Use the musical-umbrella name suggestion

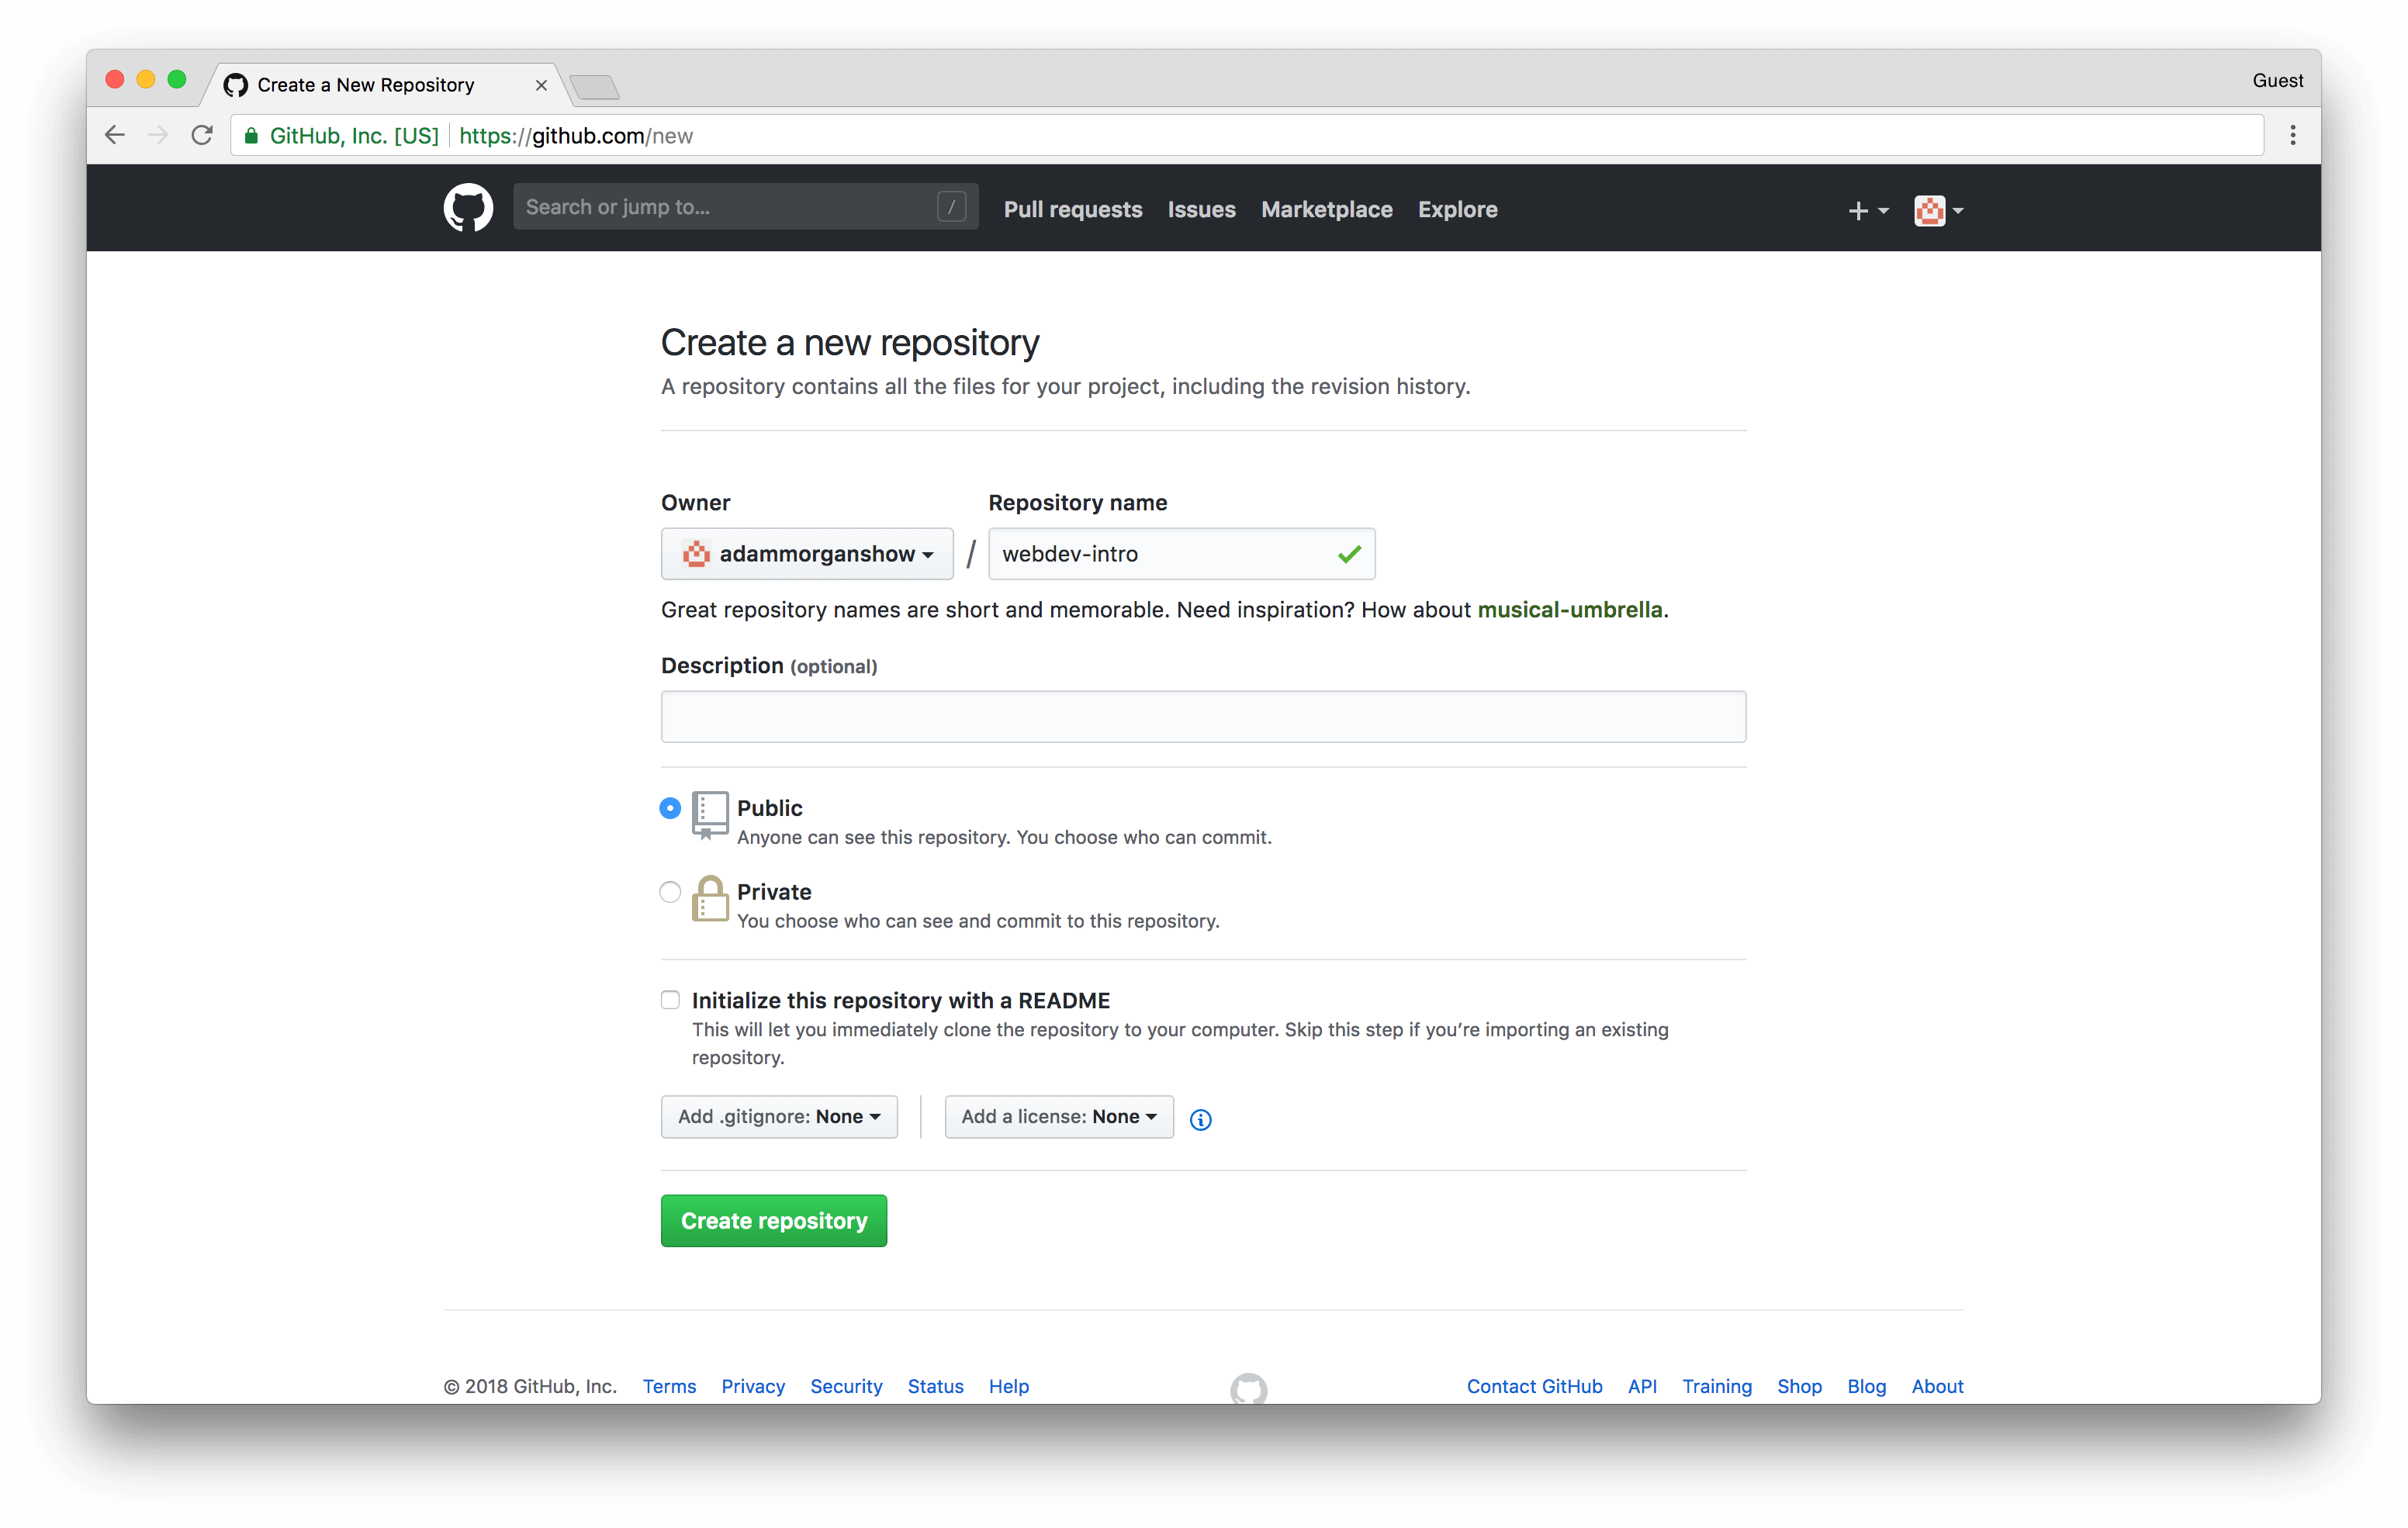[x=1570, y=609]
